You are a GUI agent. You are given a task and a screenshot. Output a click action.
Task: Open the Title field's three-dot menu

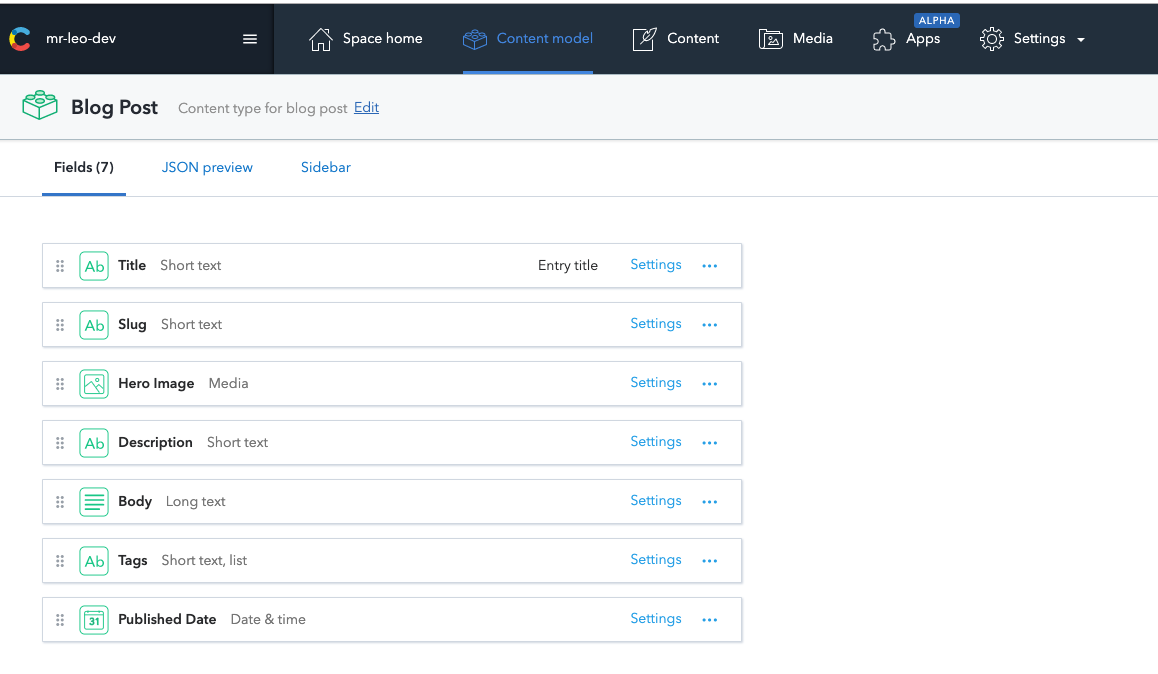(x=710, y=265)
